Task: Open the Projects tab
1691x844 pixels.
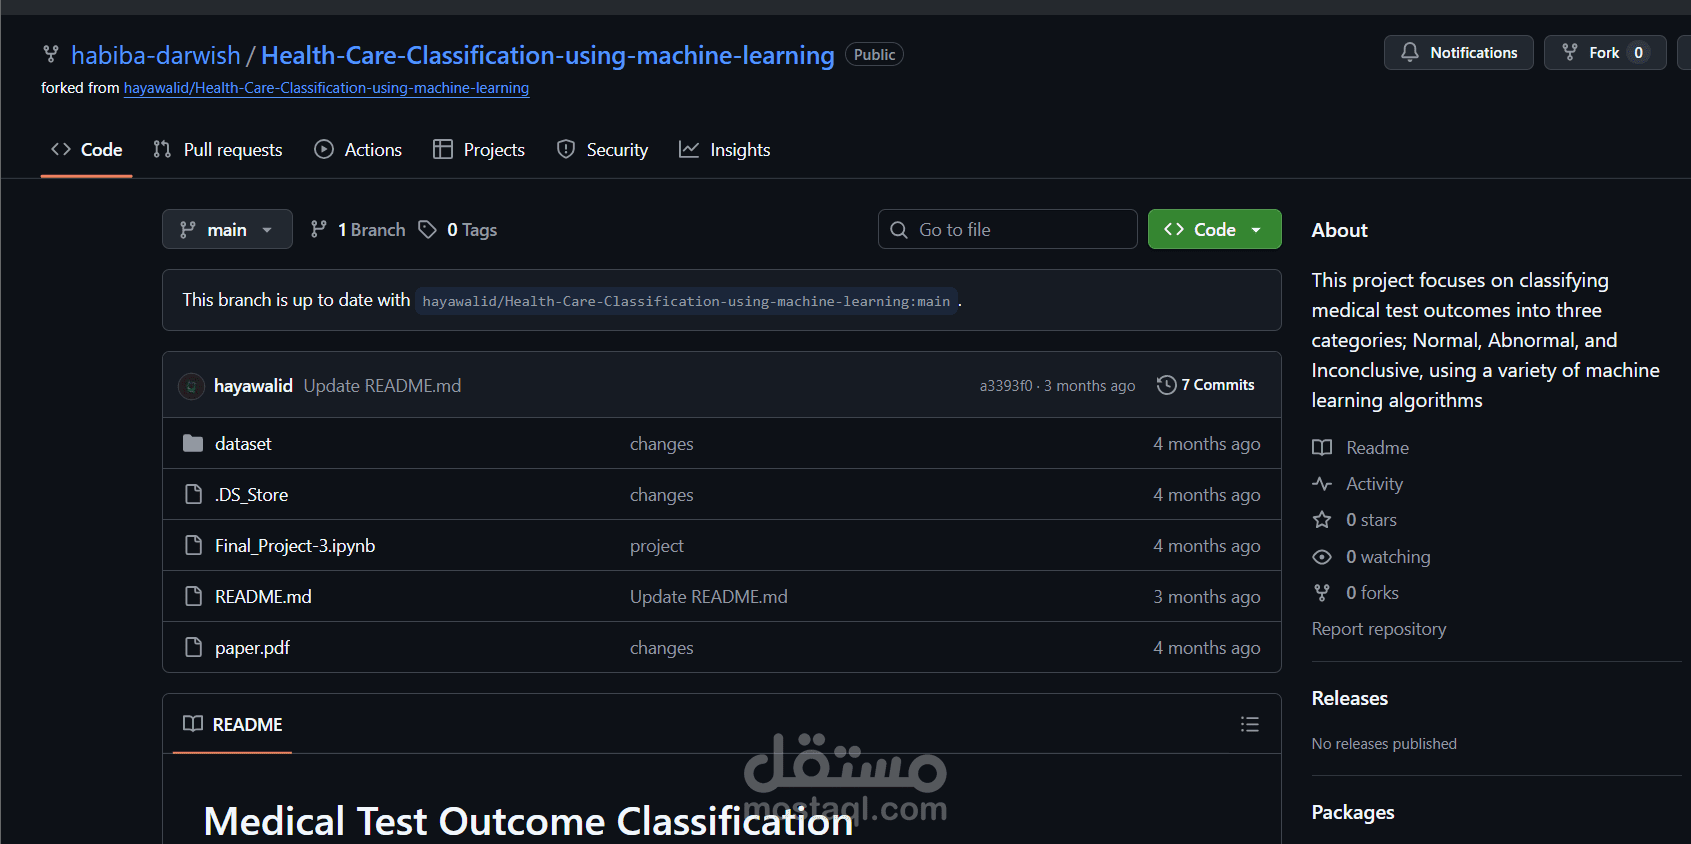Action: coord(479,149)
